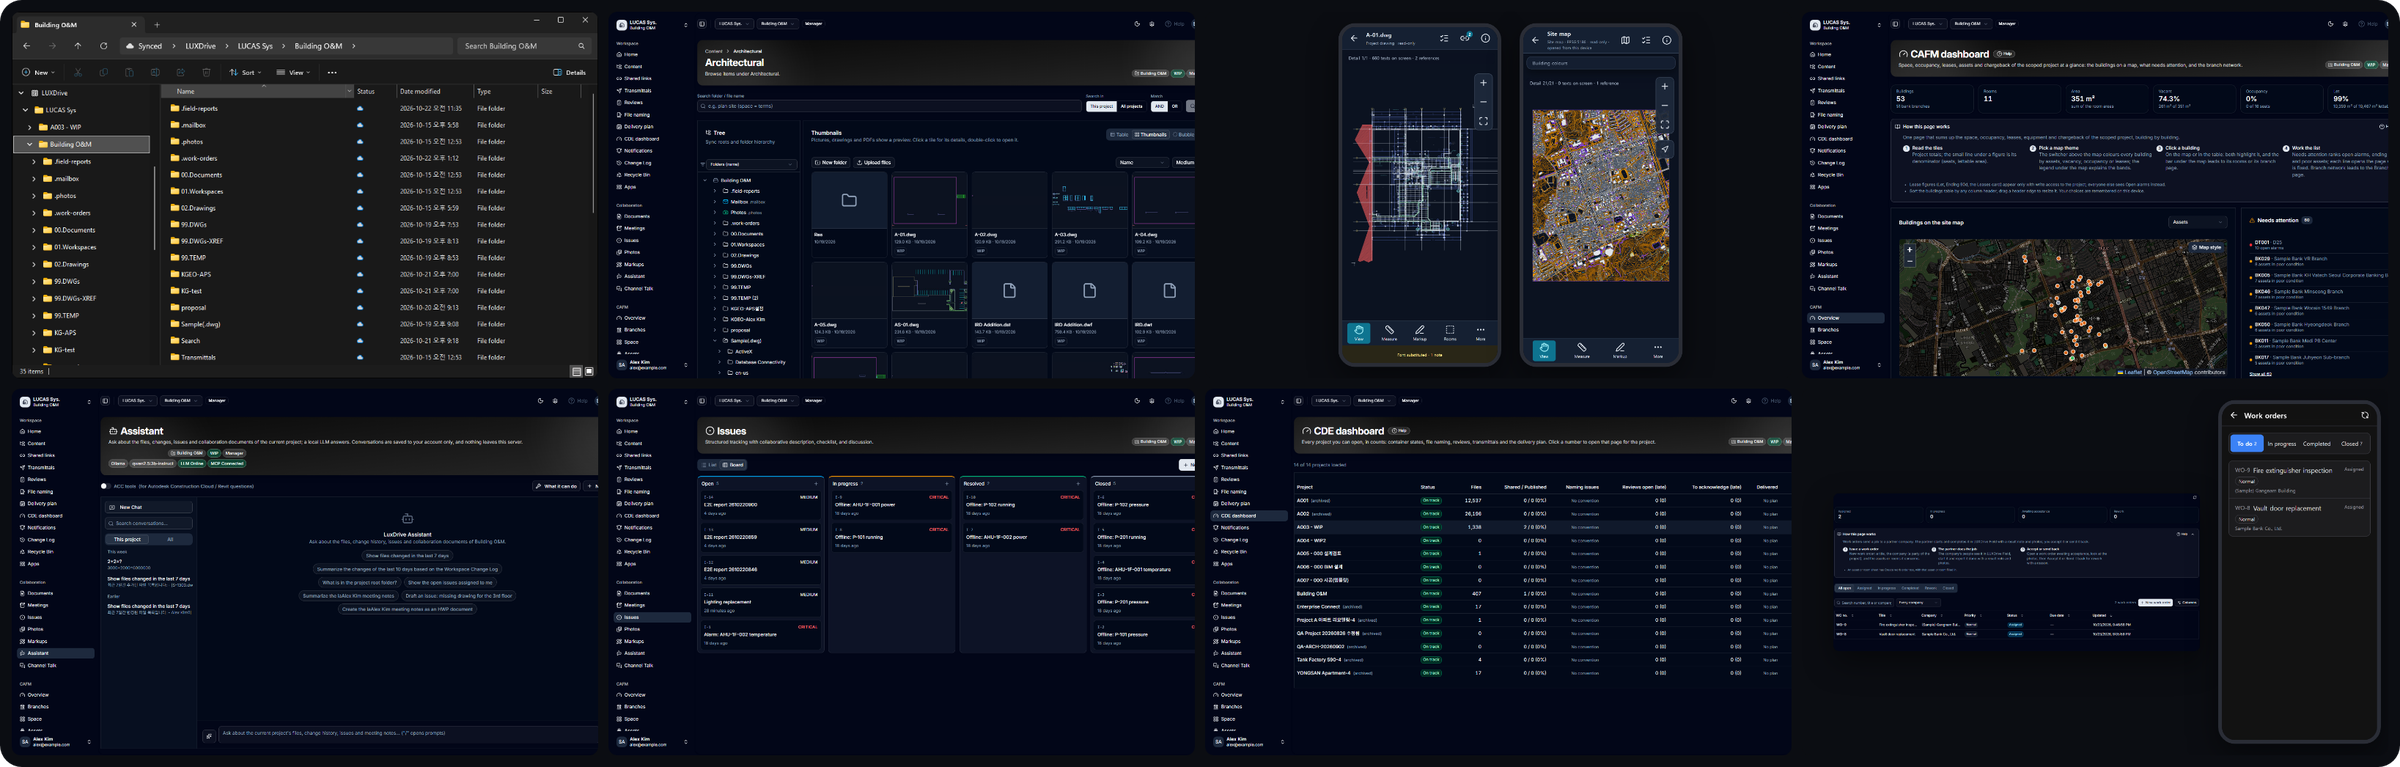Refresh the Work orders mobile screen
The image size is (2400, 767).
click(2364, 416)
